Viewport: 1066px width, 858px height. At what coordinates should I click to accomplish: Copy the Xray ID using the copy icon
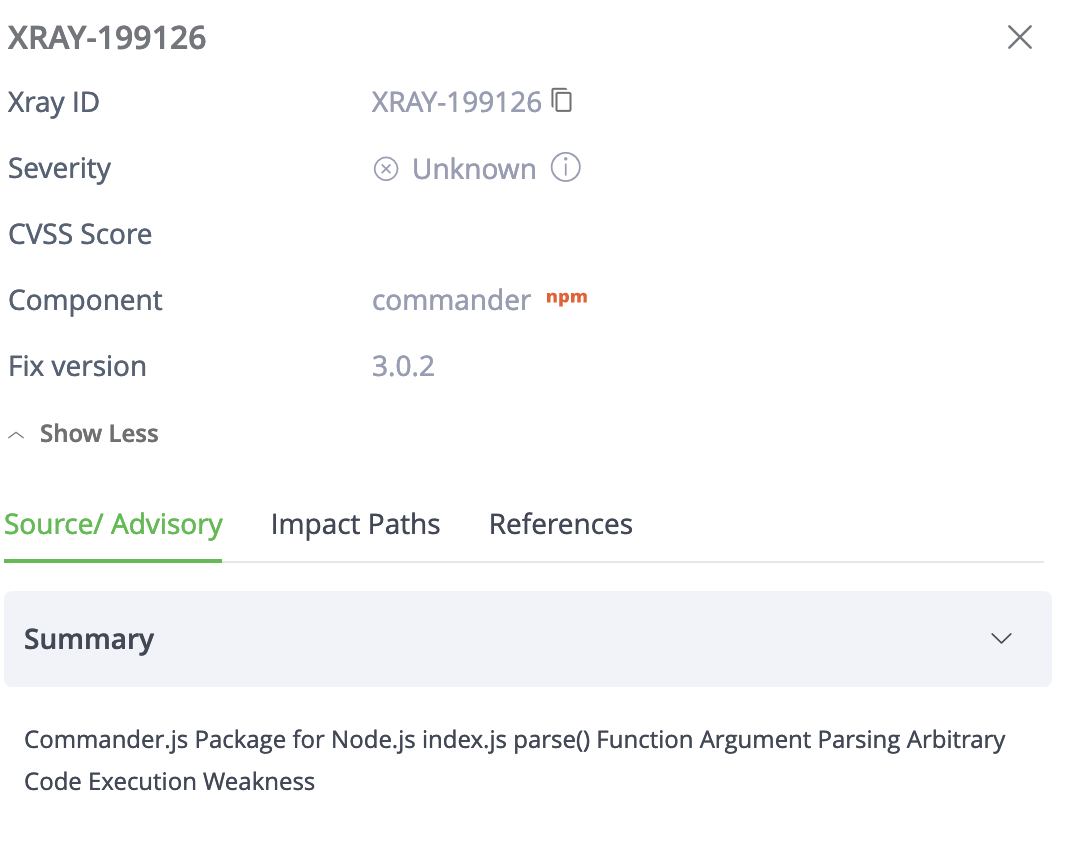(x=563, y=100)
